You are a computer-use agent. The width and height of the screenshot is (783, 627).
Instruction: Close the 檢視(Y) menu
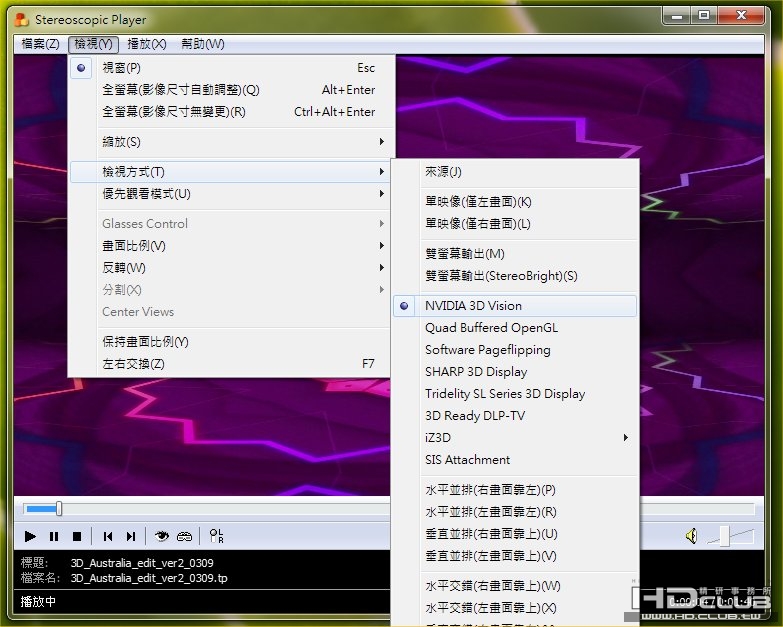click(93, 44)
